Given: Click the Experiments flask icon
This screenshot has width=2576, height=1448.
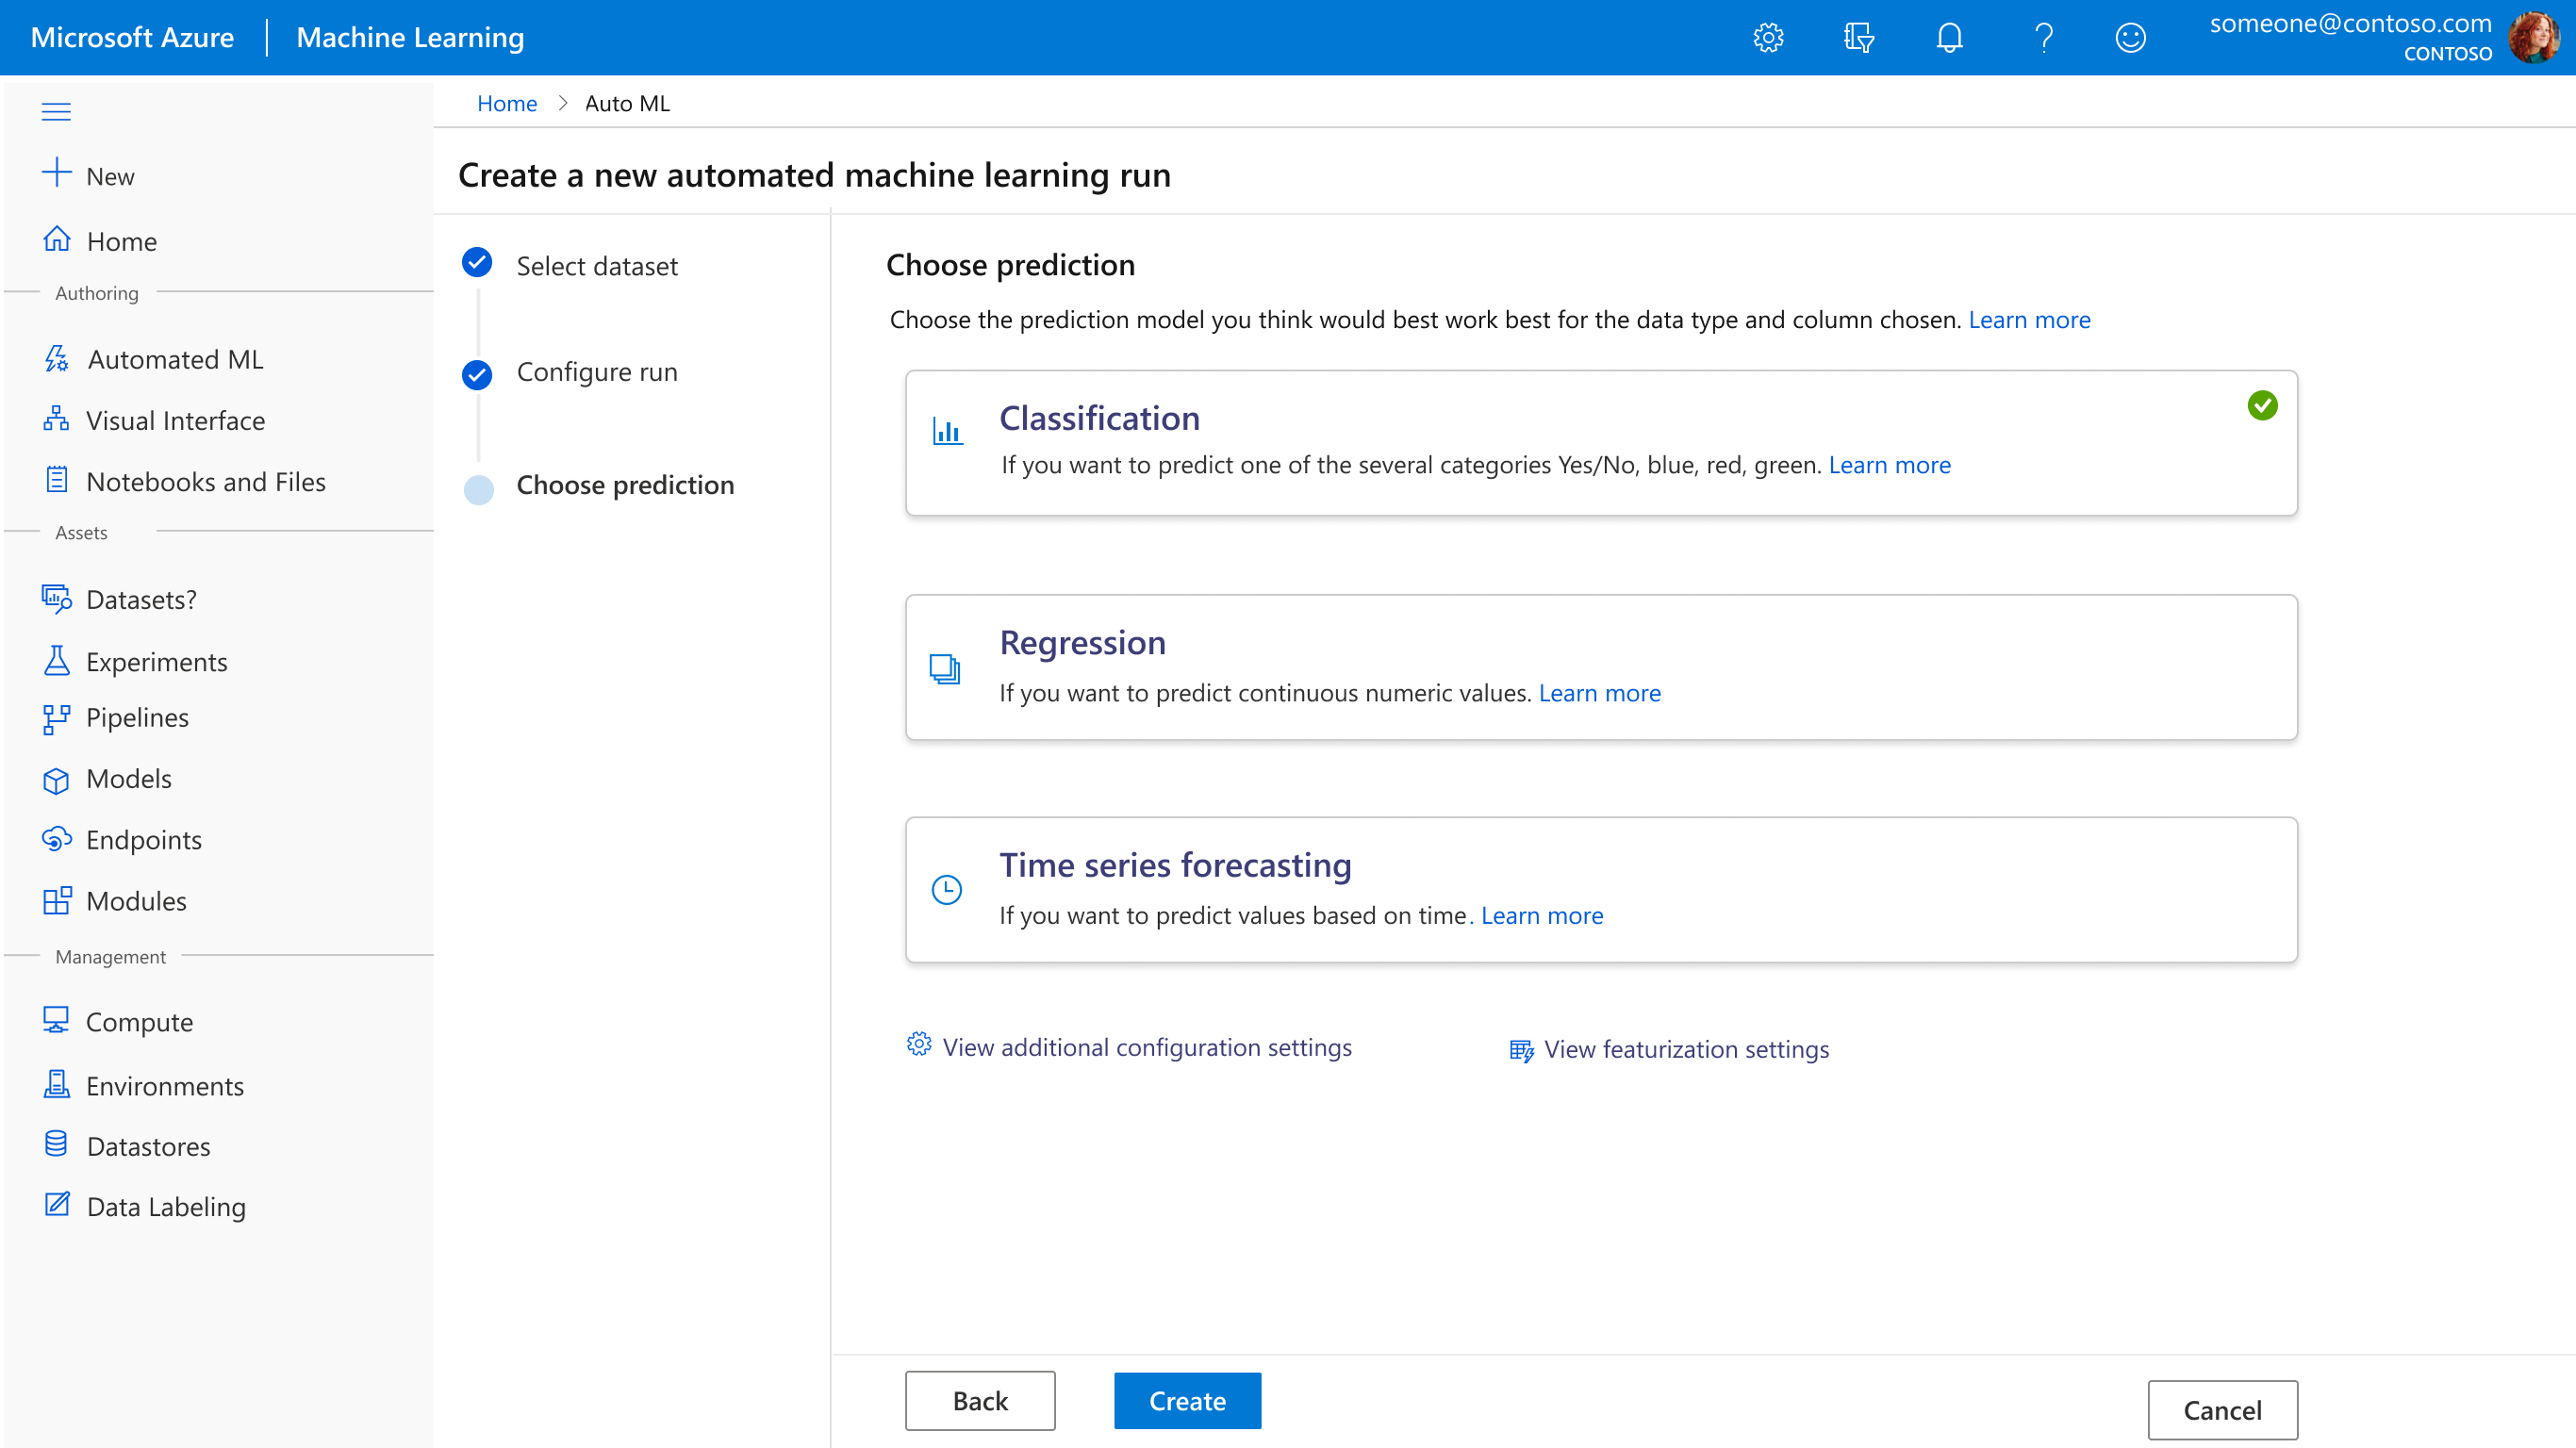Looking at the screenshot, I should point(57,661).
